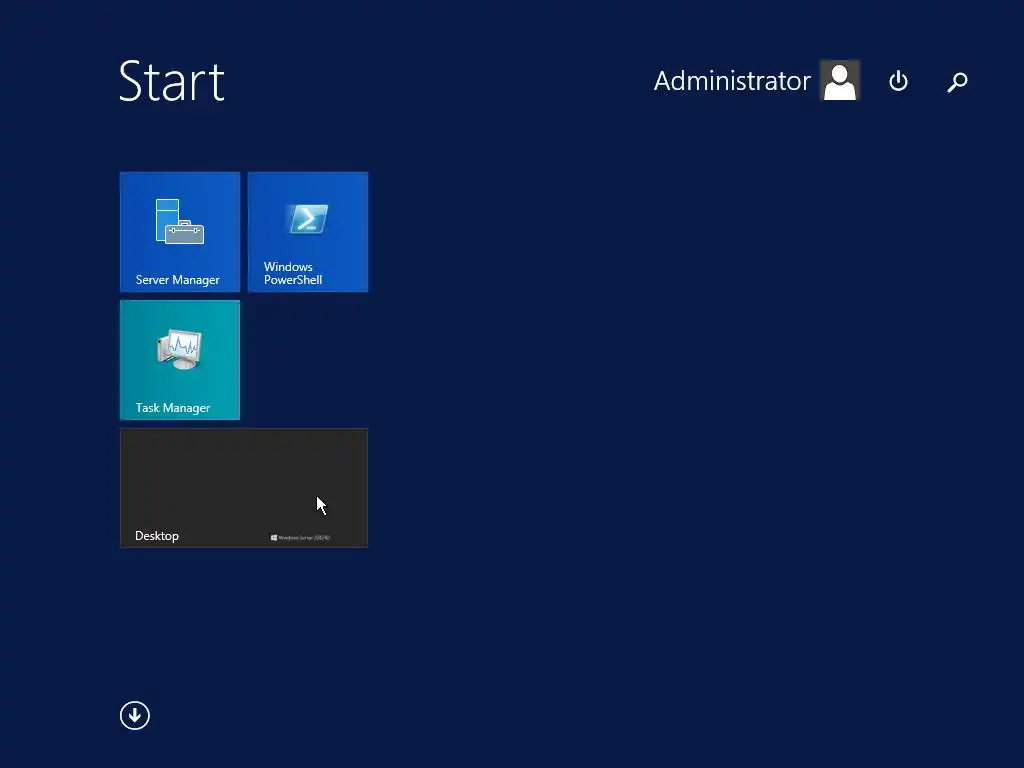Switch to the Desktop tile

[x=244, y=488]
